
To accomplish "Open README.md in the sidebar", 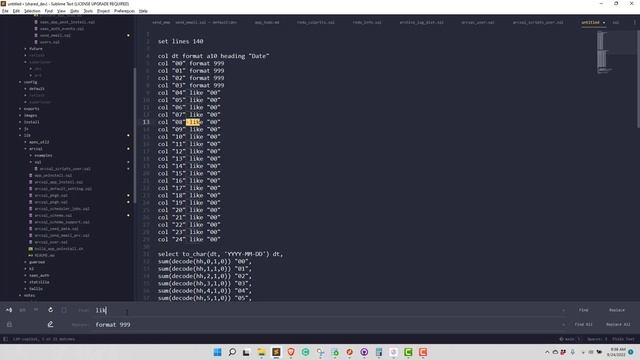I will tap(44, 256).
